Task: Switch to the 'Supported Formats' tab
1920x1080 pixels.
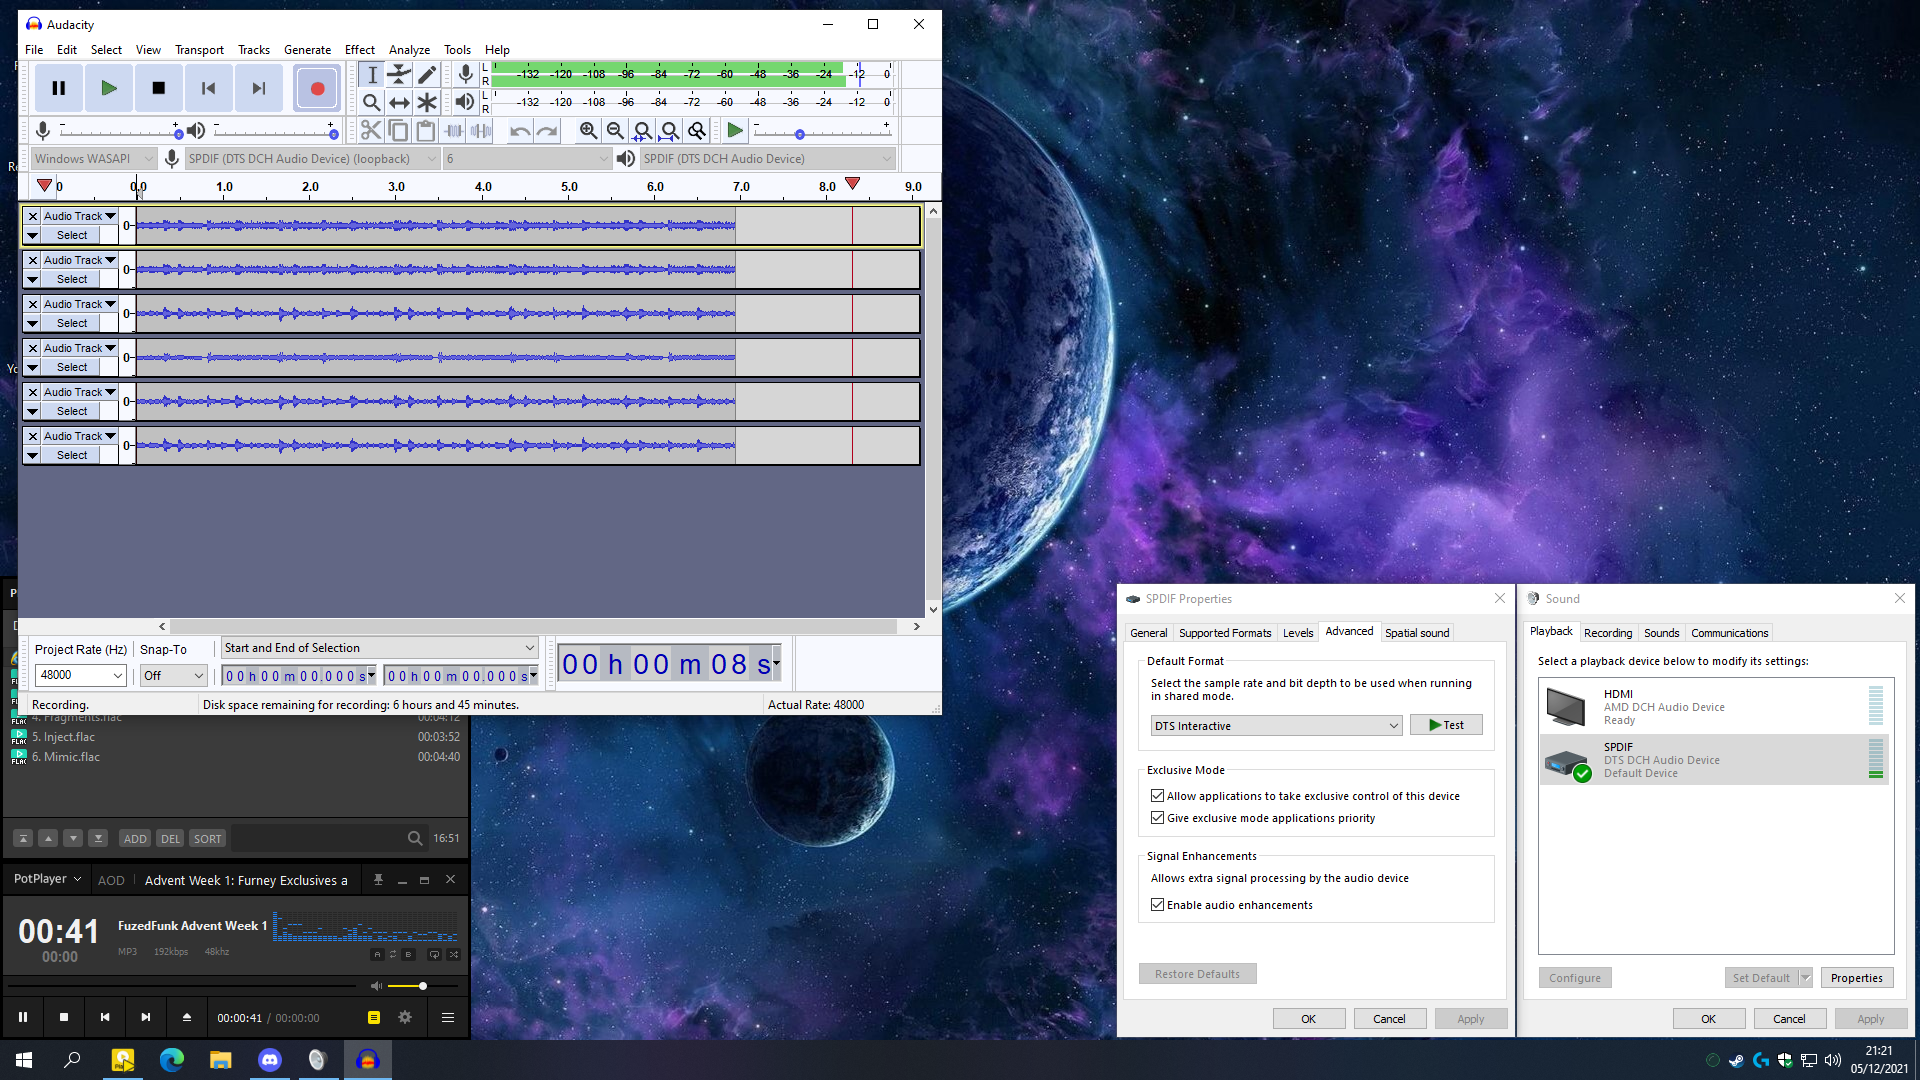Action: coord(1225,633)
